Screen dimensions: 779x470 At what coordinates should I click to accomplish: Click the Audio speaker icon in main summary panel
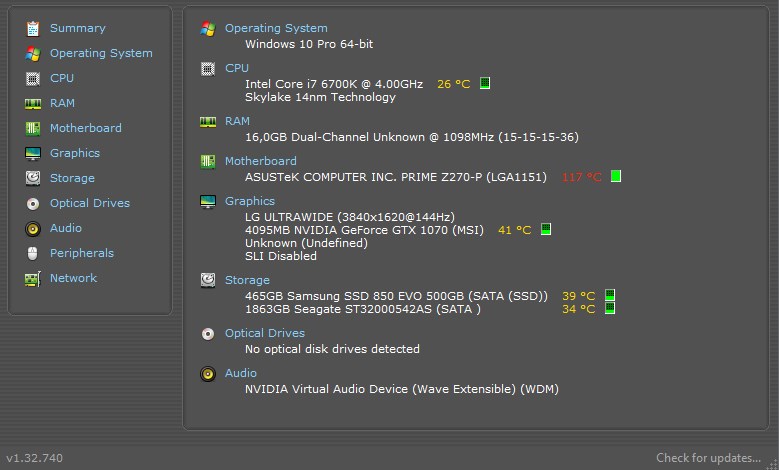[x=208, y=374]
